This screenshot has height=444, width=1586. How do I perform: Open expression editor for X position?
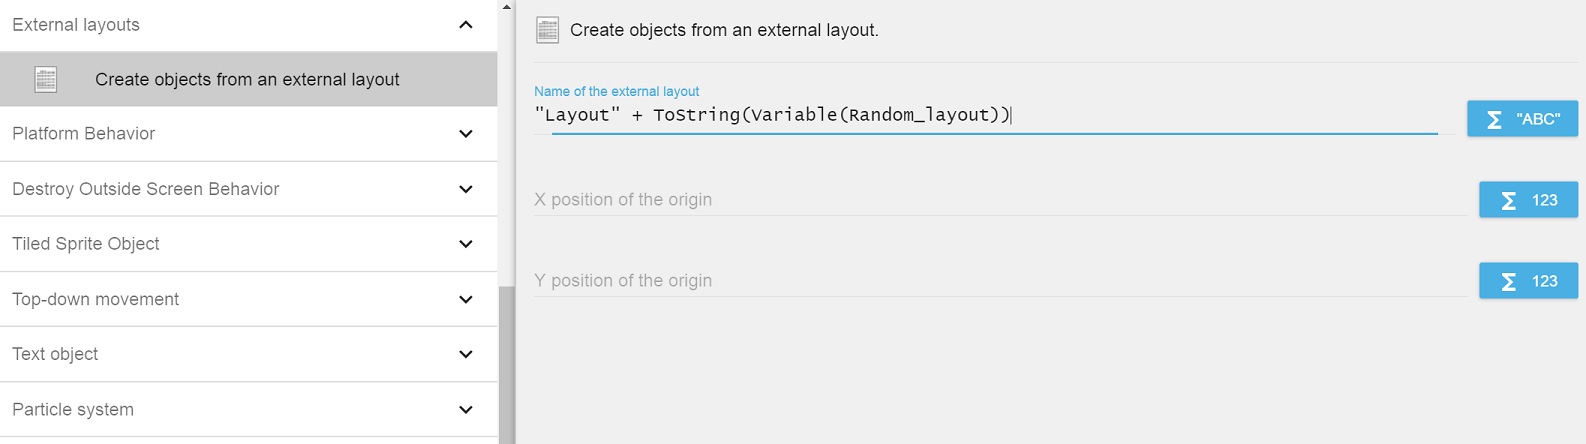1527,200
